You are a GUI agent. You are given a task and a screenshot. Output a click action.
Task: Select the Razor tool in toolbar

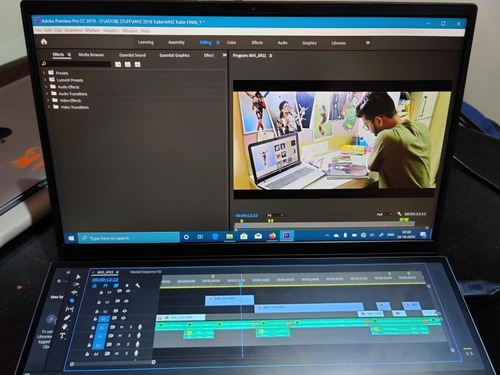72,301
